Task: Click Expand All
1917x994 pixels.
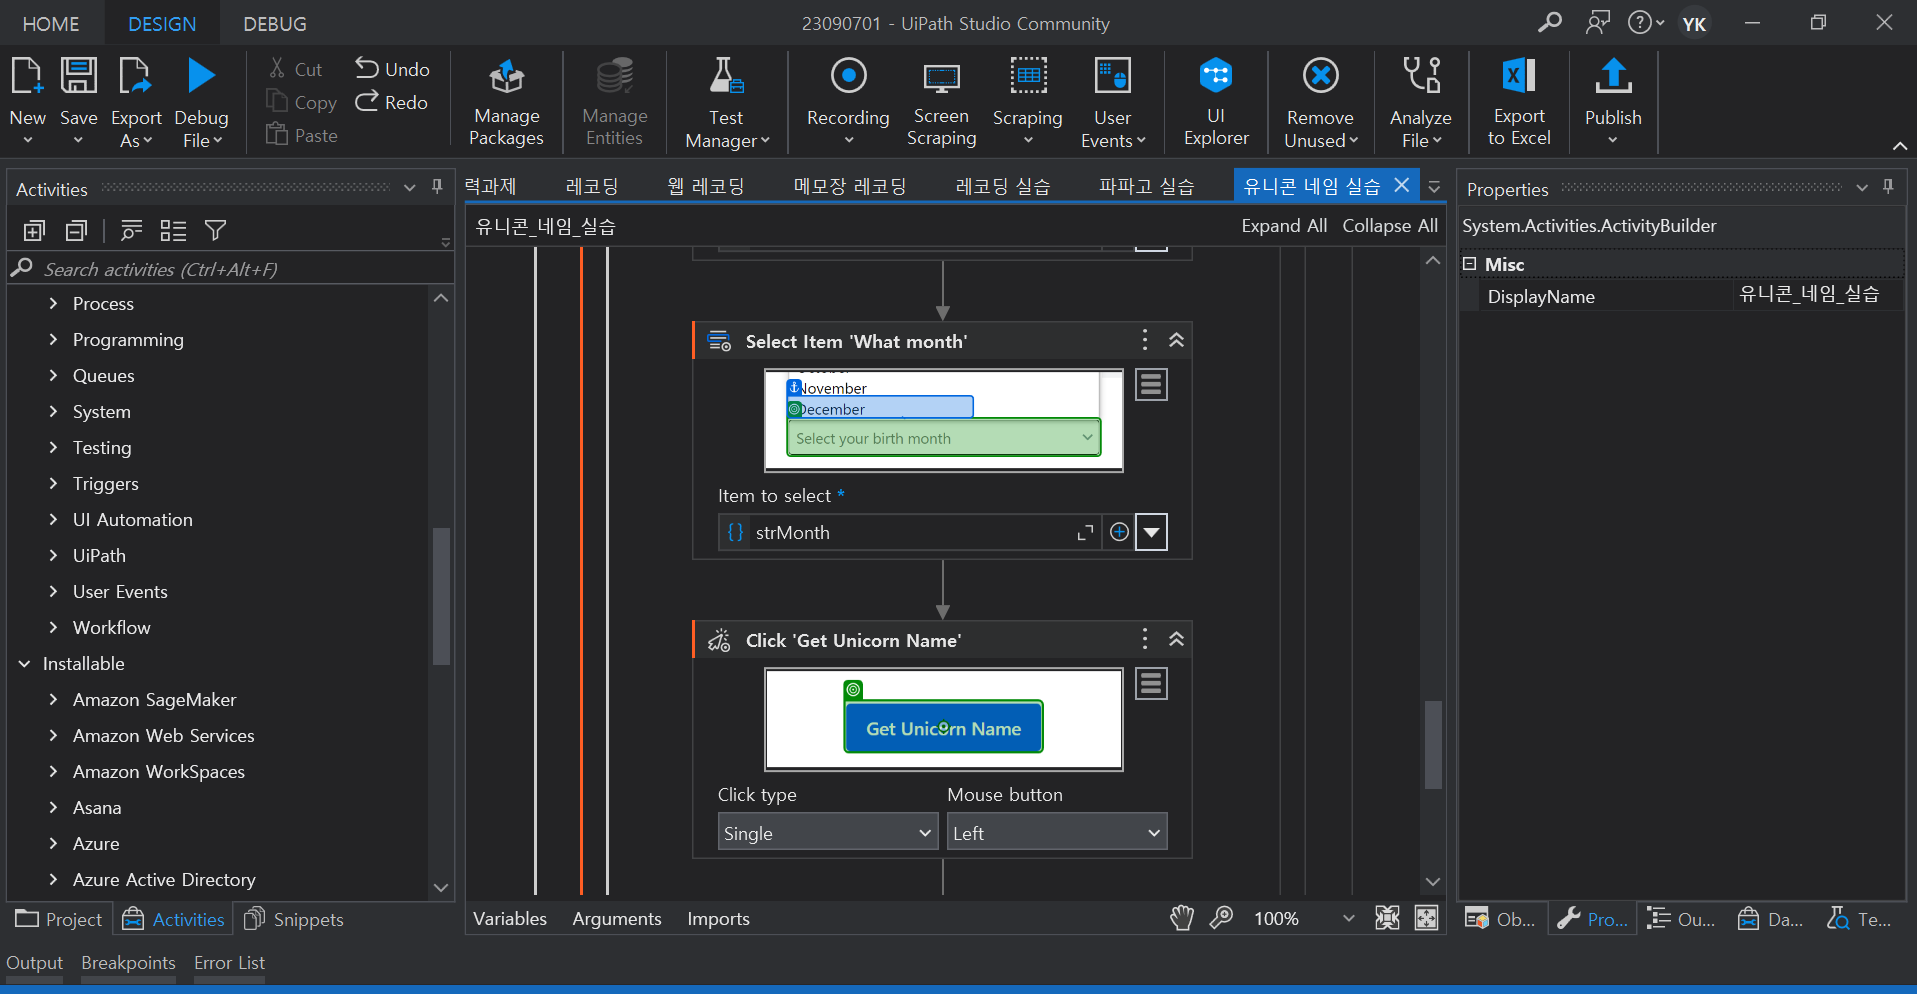Action: pyautogui.click(x=1284, y=226)
